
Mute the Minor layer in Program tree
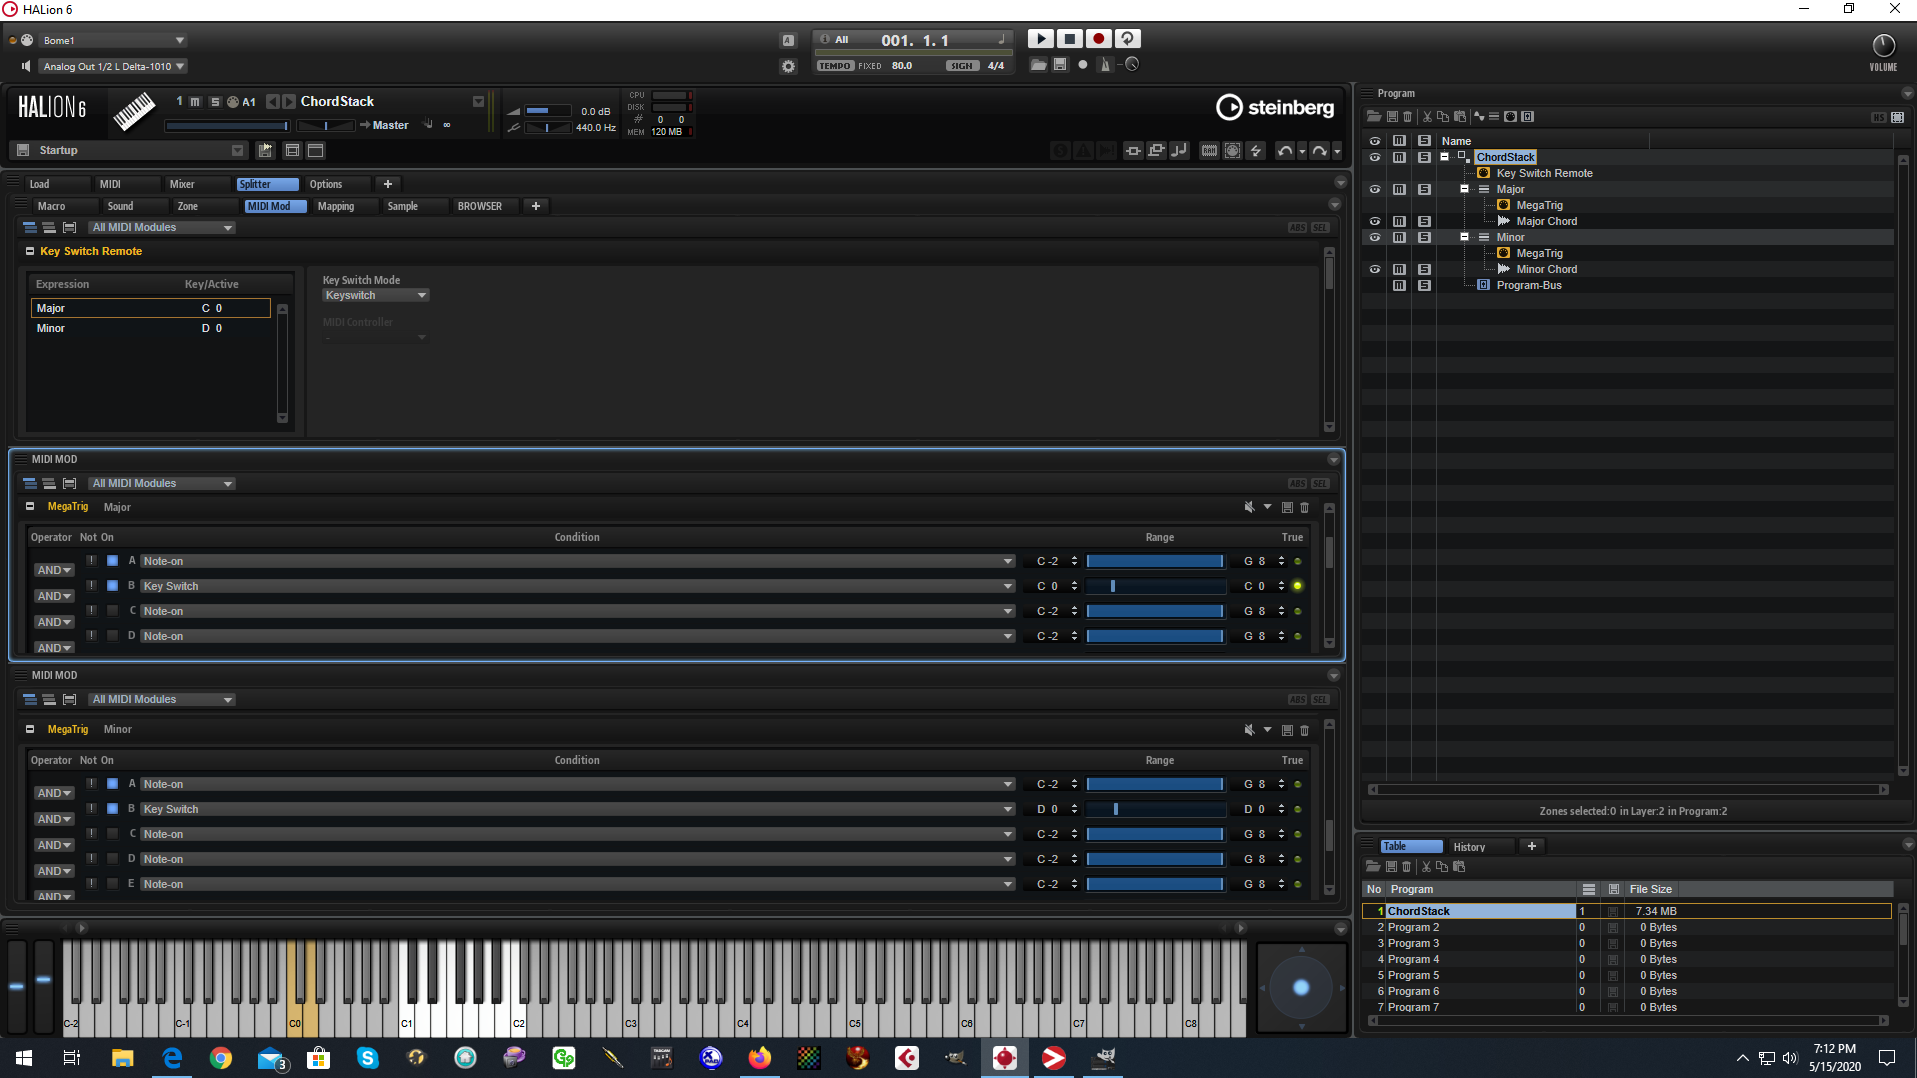coord(1399,237)
